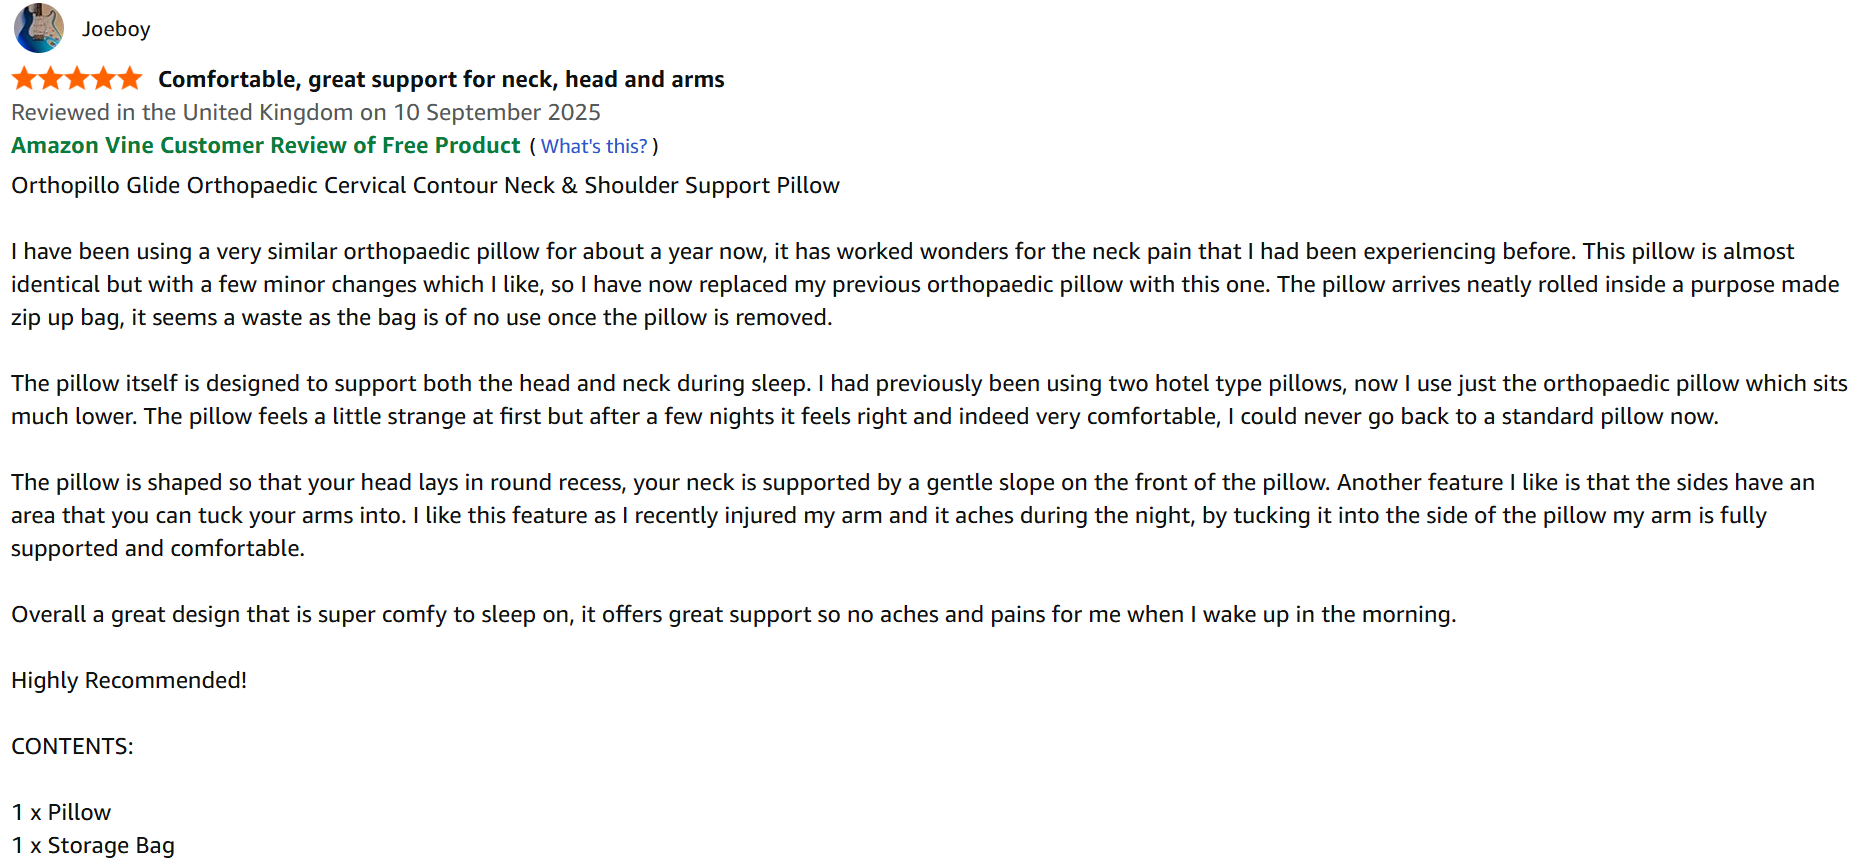Click the "What's this?" Vine link

594,146
